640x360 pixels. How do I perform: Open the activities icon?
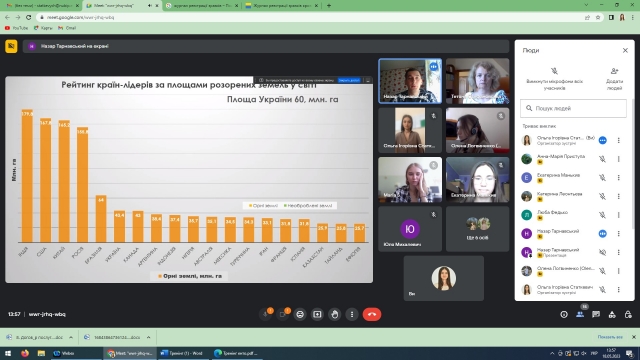pos(612,314)
